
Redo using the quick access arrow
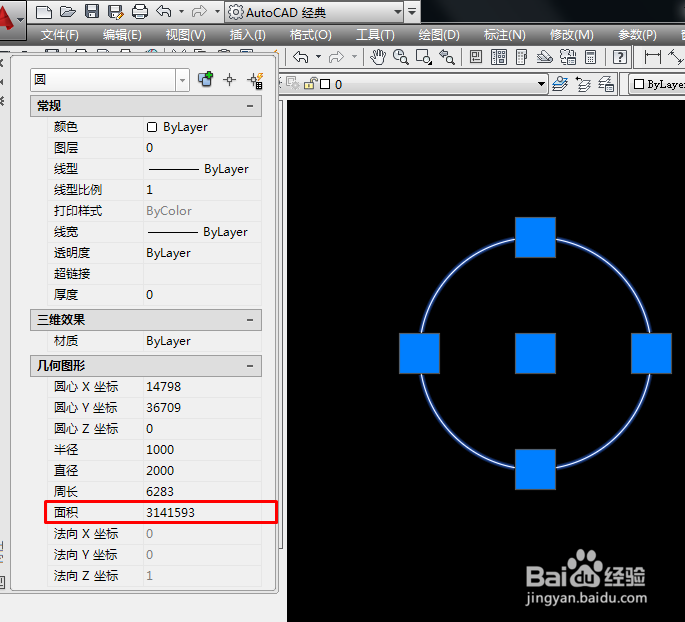[x=199, y=11]
